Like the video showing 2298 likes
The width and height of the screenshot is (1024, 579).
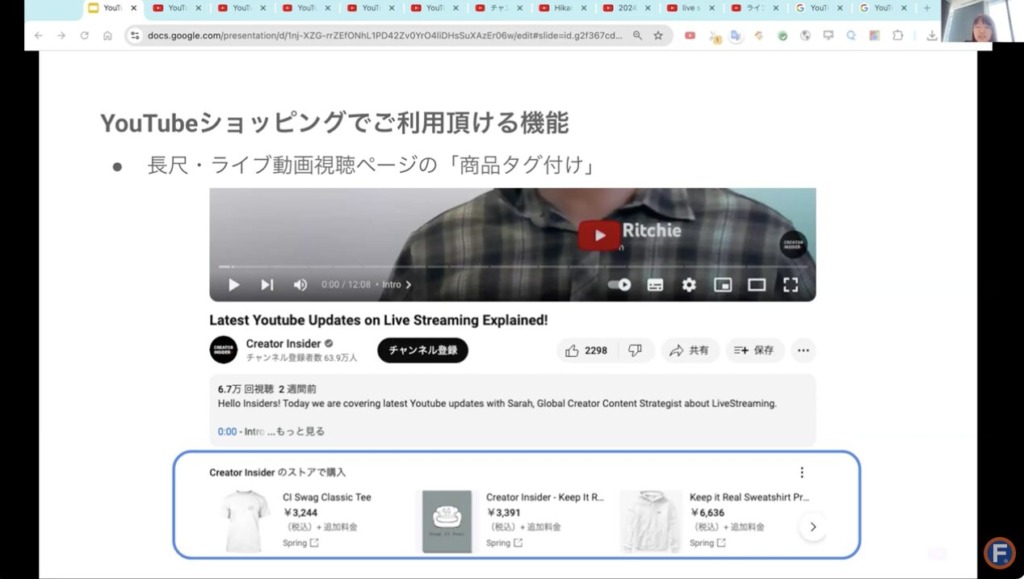(586, 351)
